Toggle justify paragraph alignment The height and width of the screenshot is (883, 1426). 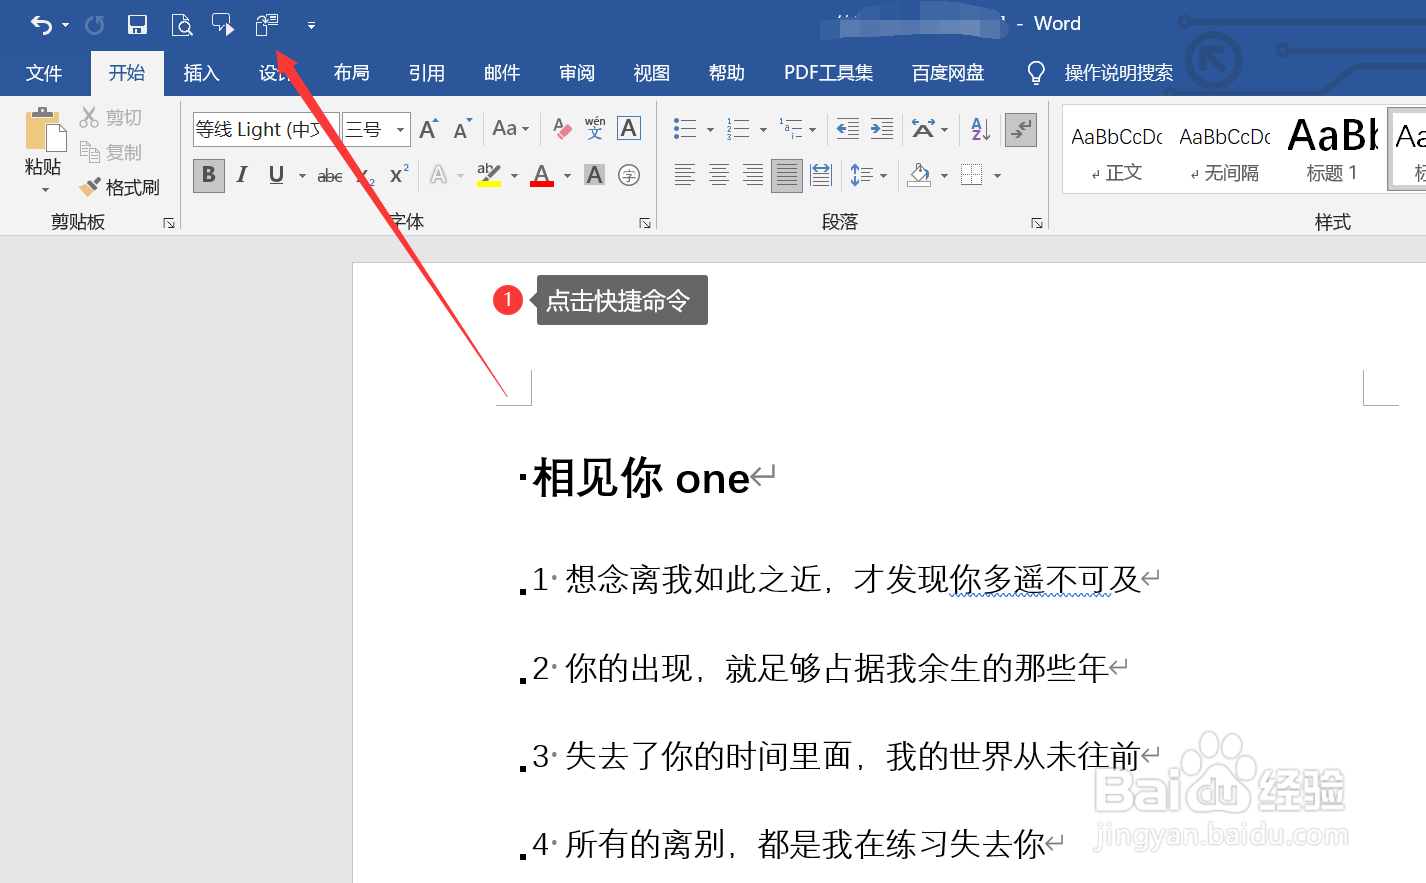786,175
